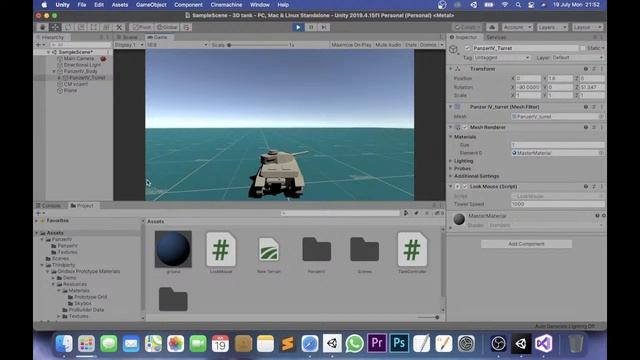Open the Tag Untagged dropdown

coord(502,58)
